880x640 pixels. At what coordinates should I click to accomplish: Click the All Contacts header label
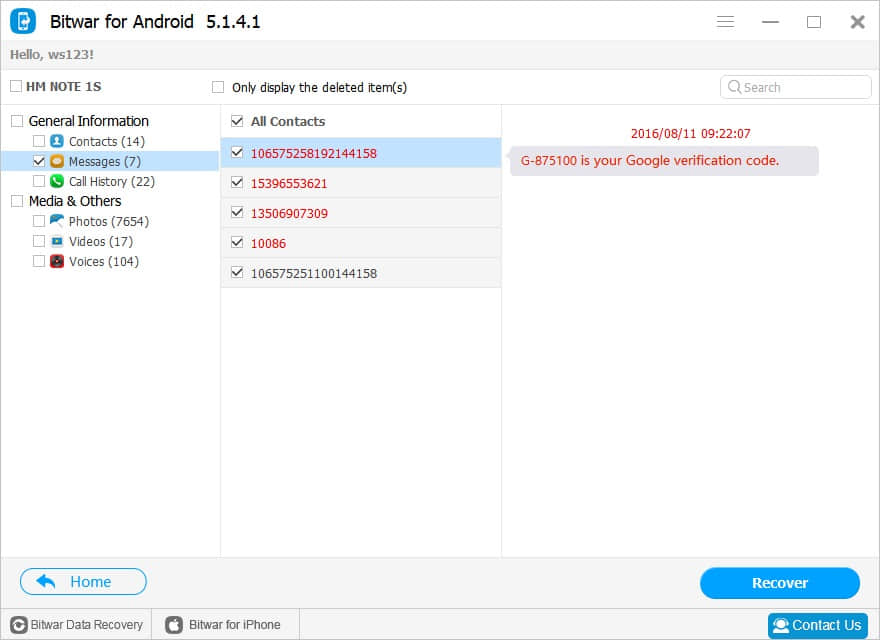288,121
